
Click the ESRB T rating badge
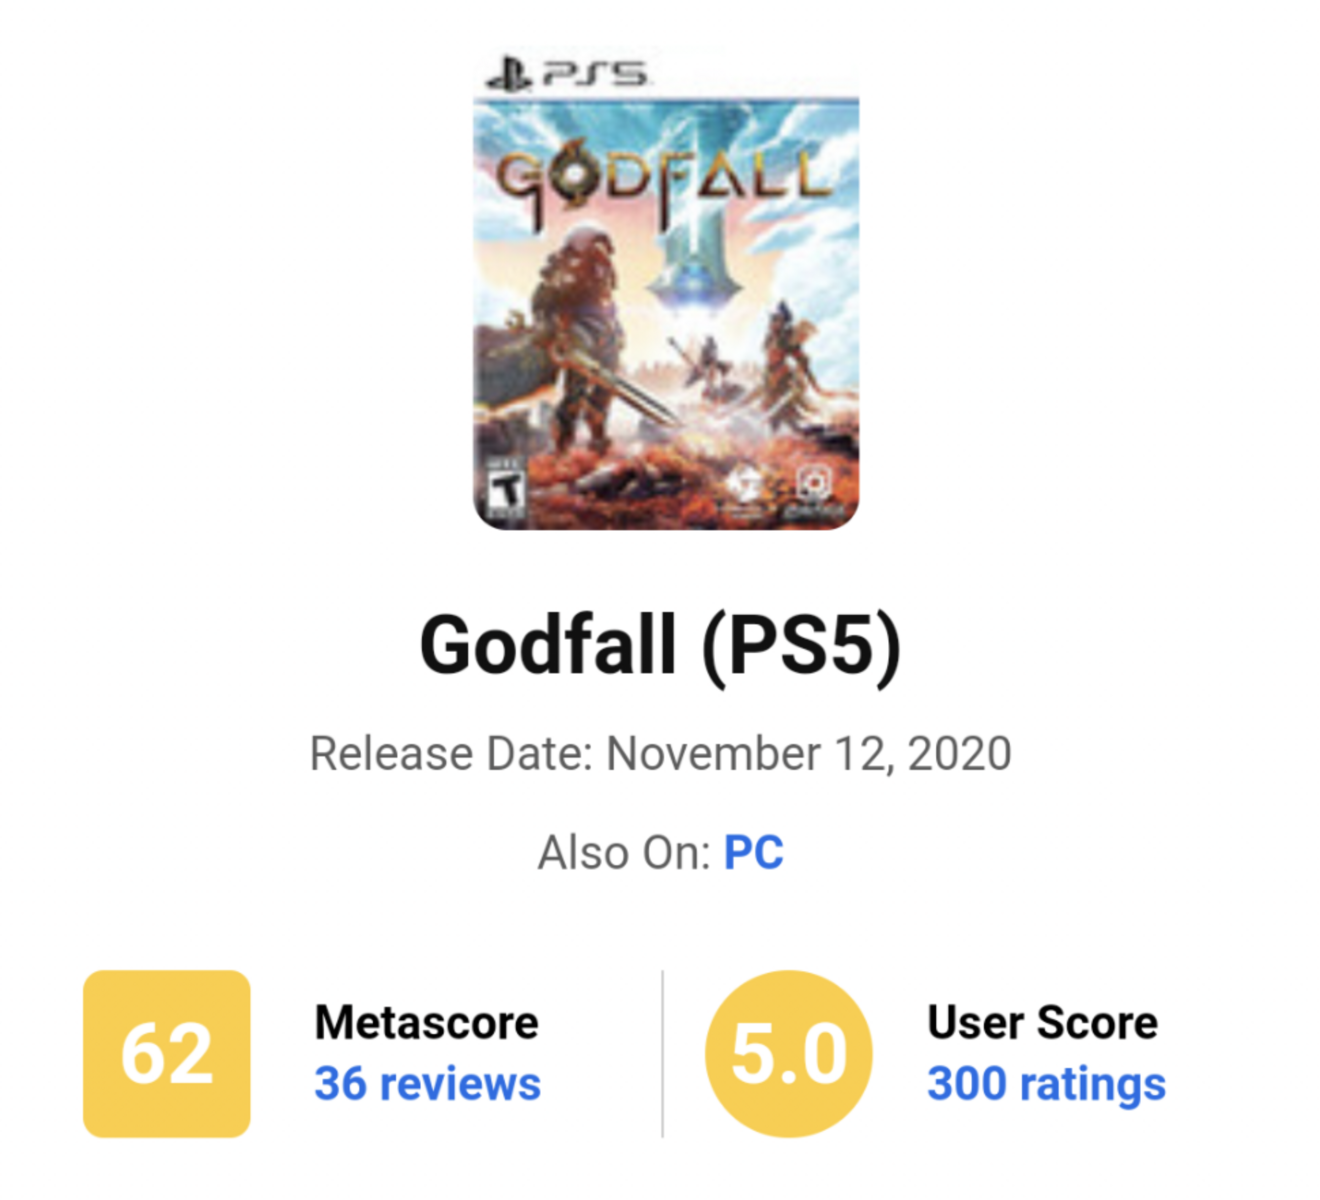pyautogui.click(x=505, y=491)
